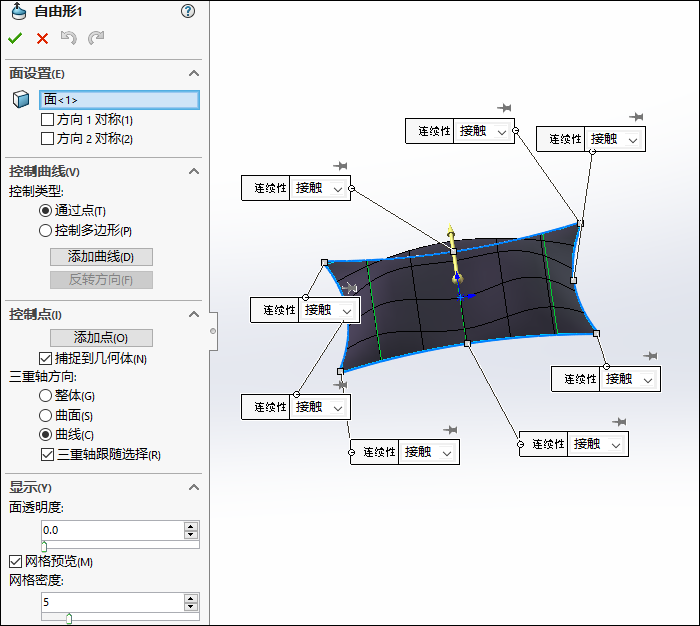Confirm the freeform feature with the green checkmark
This screenshot has width=700, height=626.
click(x=15, y=38)
